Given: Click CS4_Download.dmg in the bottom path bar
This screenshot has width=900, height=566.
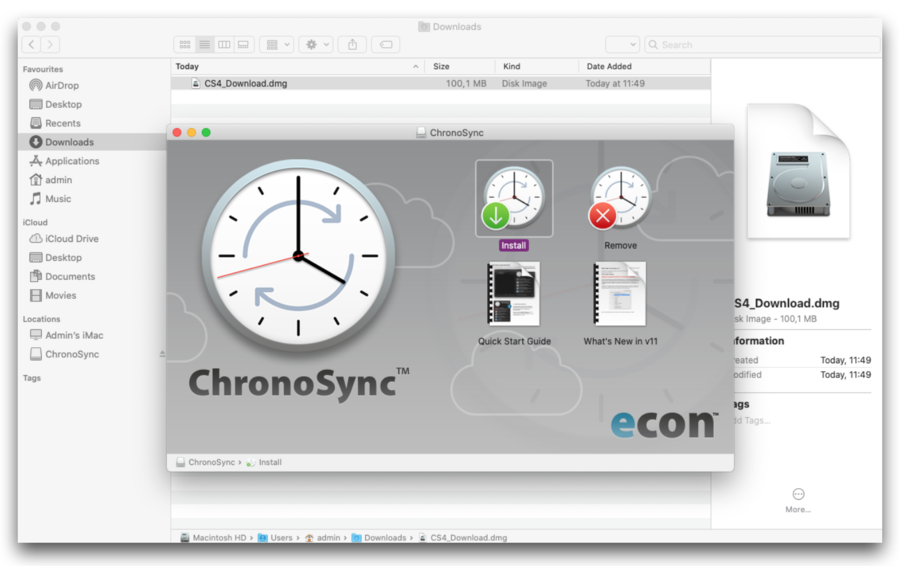Looking at the screenshot, I should click(463, 538).
